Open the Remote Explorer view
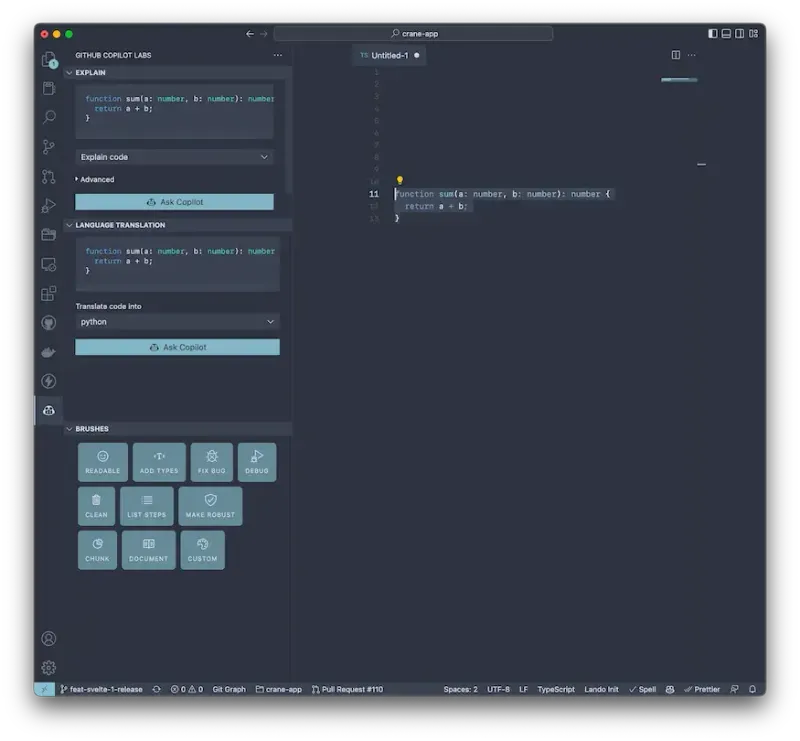This screenshot has height=741, width=800. pos(49,264)
